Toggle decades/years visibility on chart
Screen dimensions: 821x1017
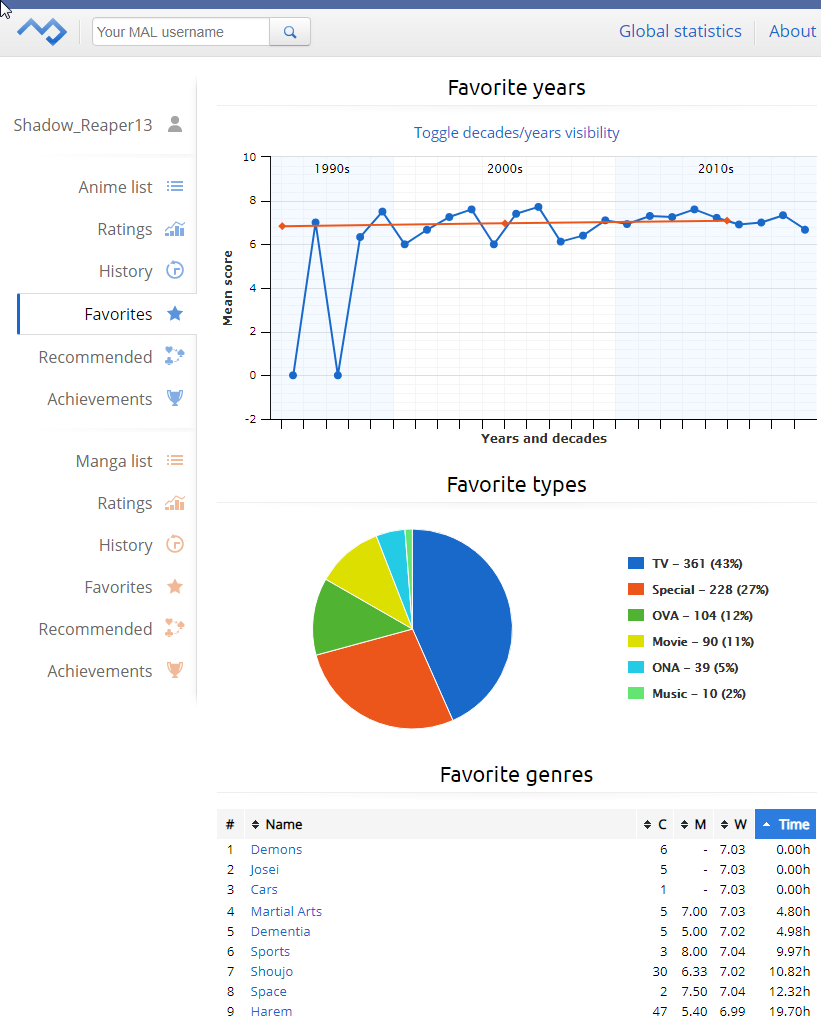click(516, 133)
